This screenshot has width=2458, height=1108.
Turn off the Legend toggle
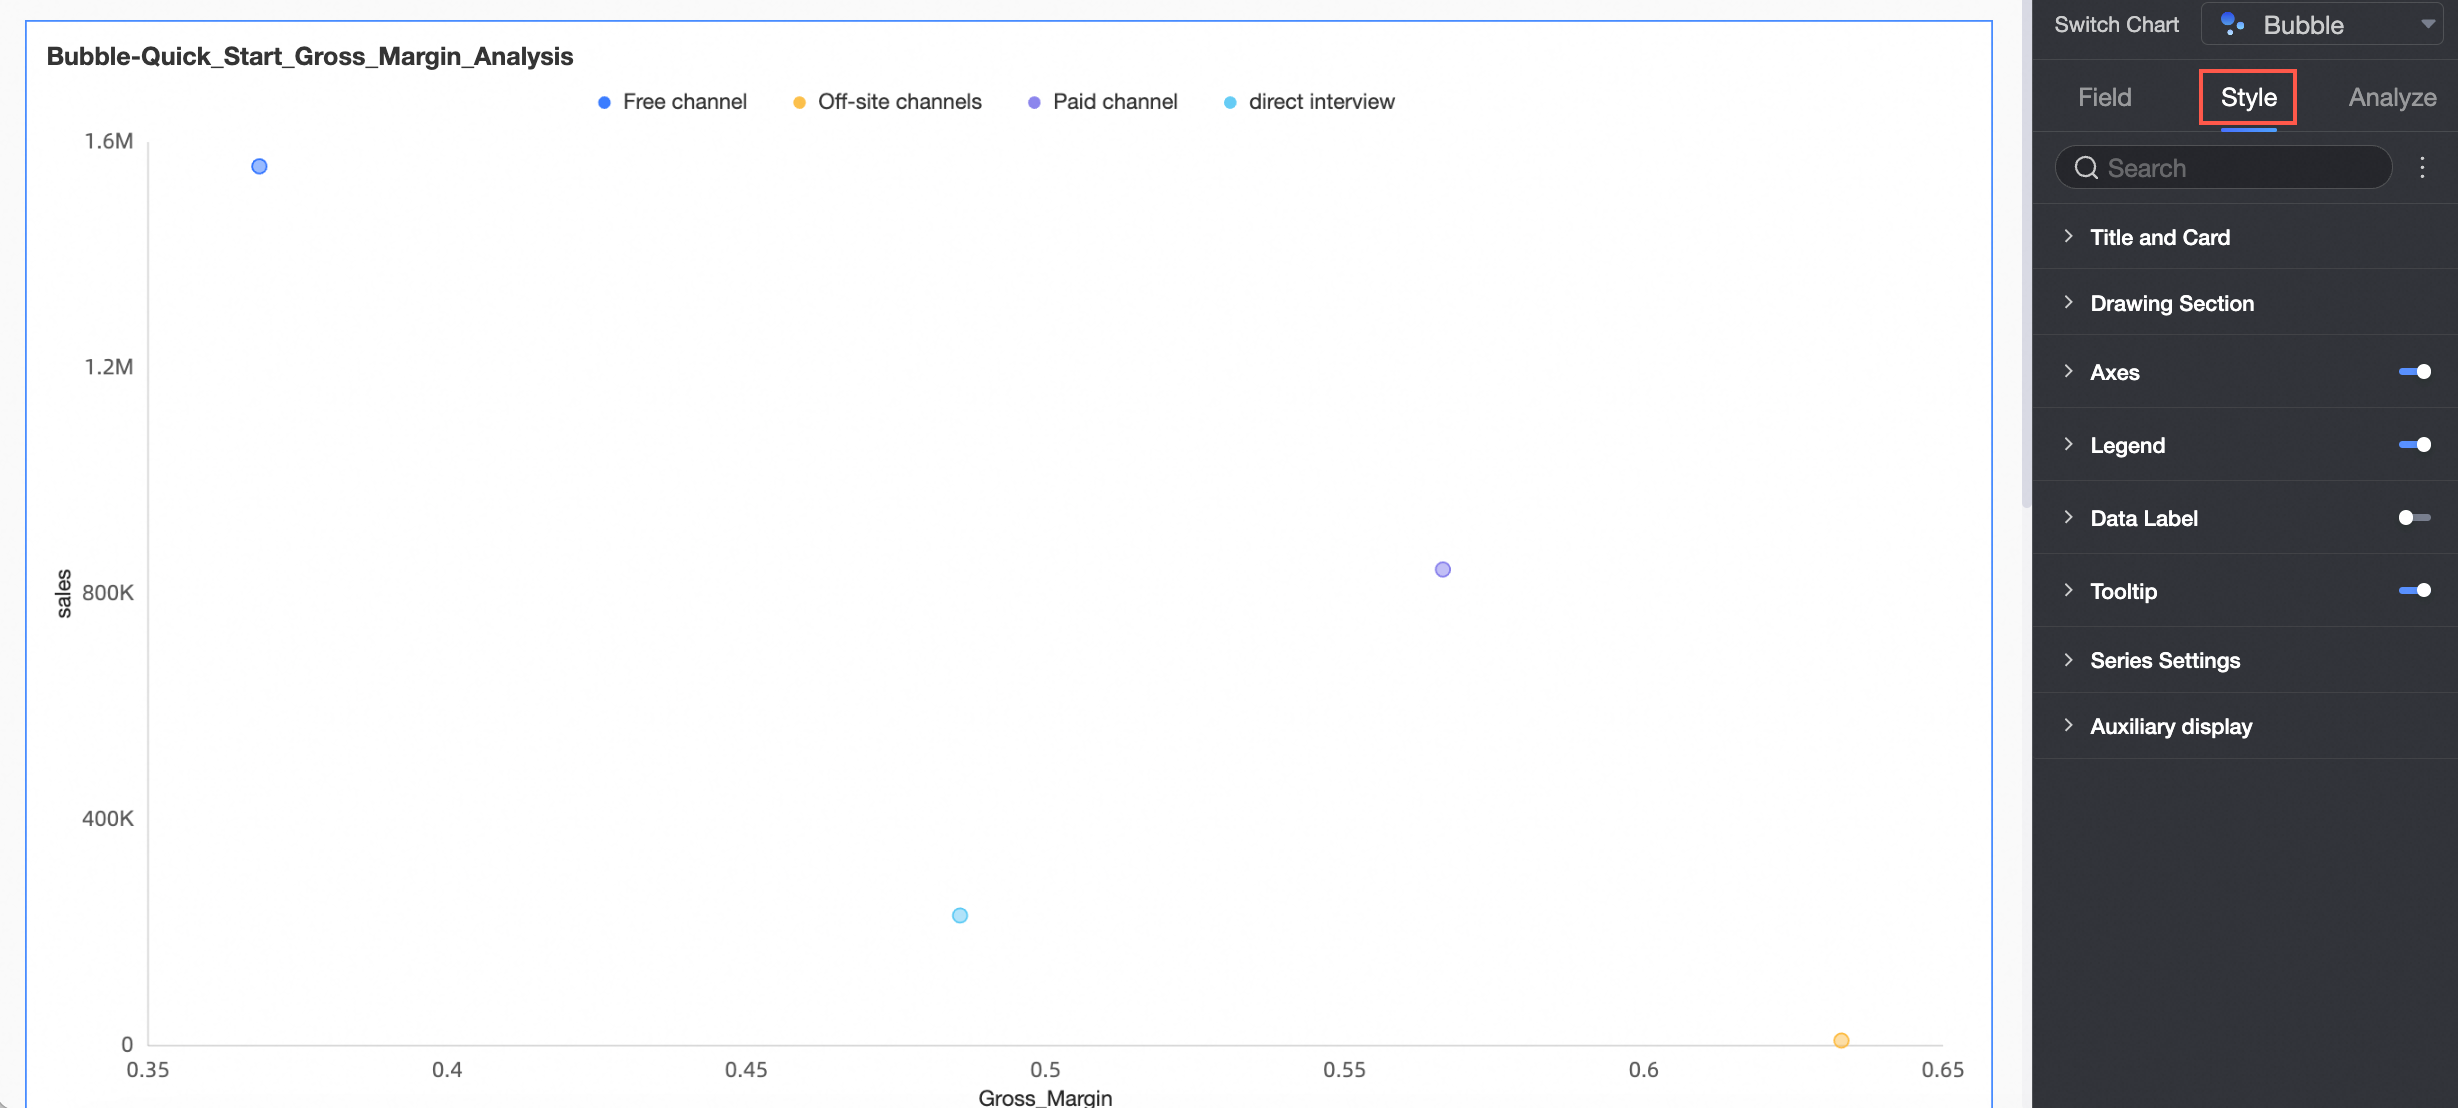(2414, 445)
